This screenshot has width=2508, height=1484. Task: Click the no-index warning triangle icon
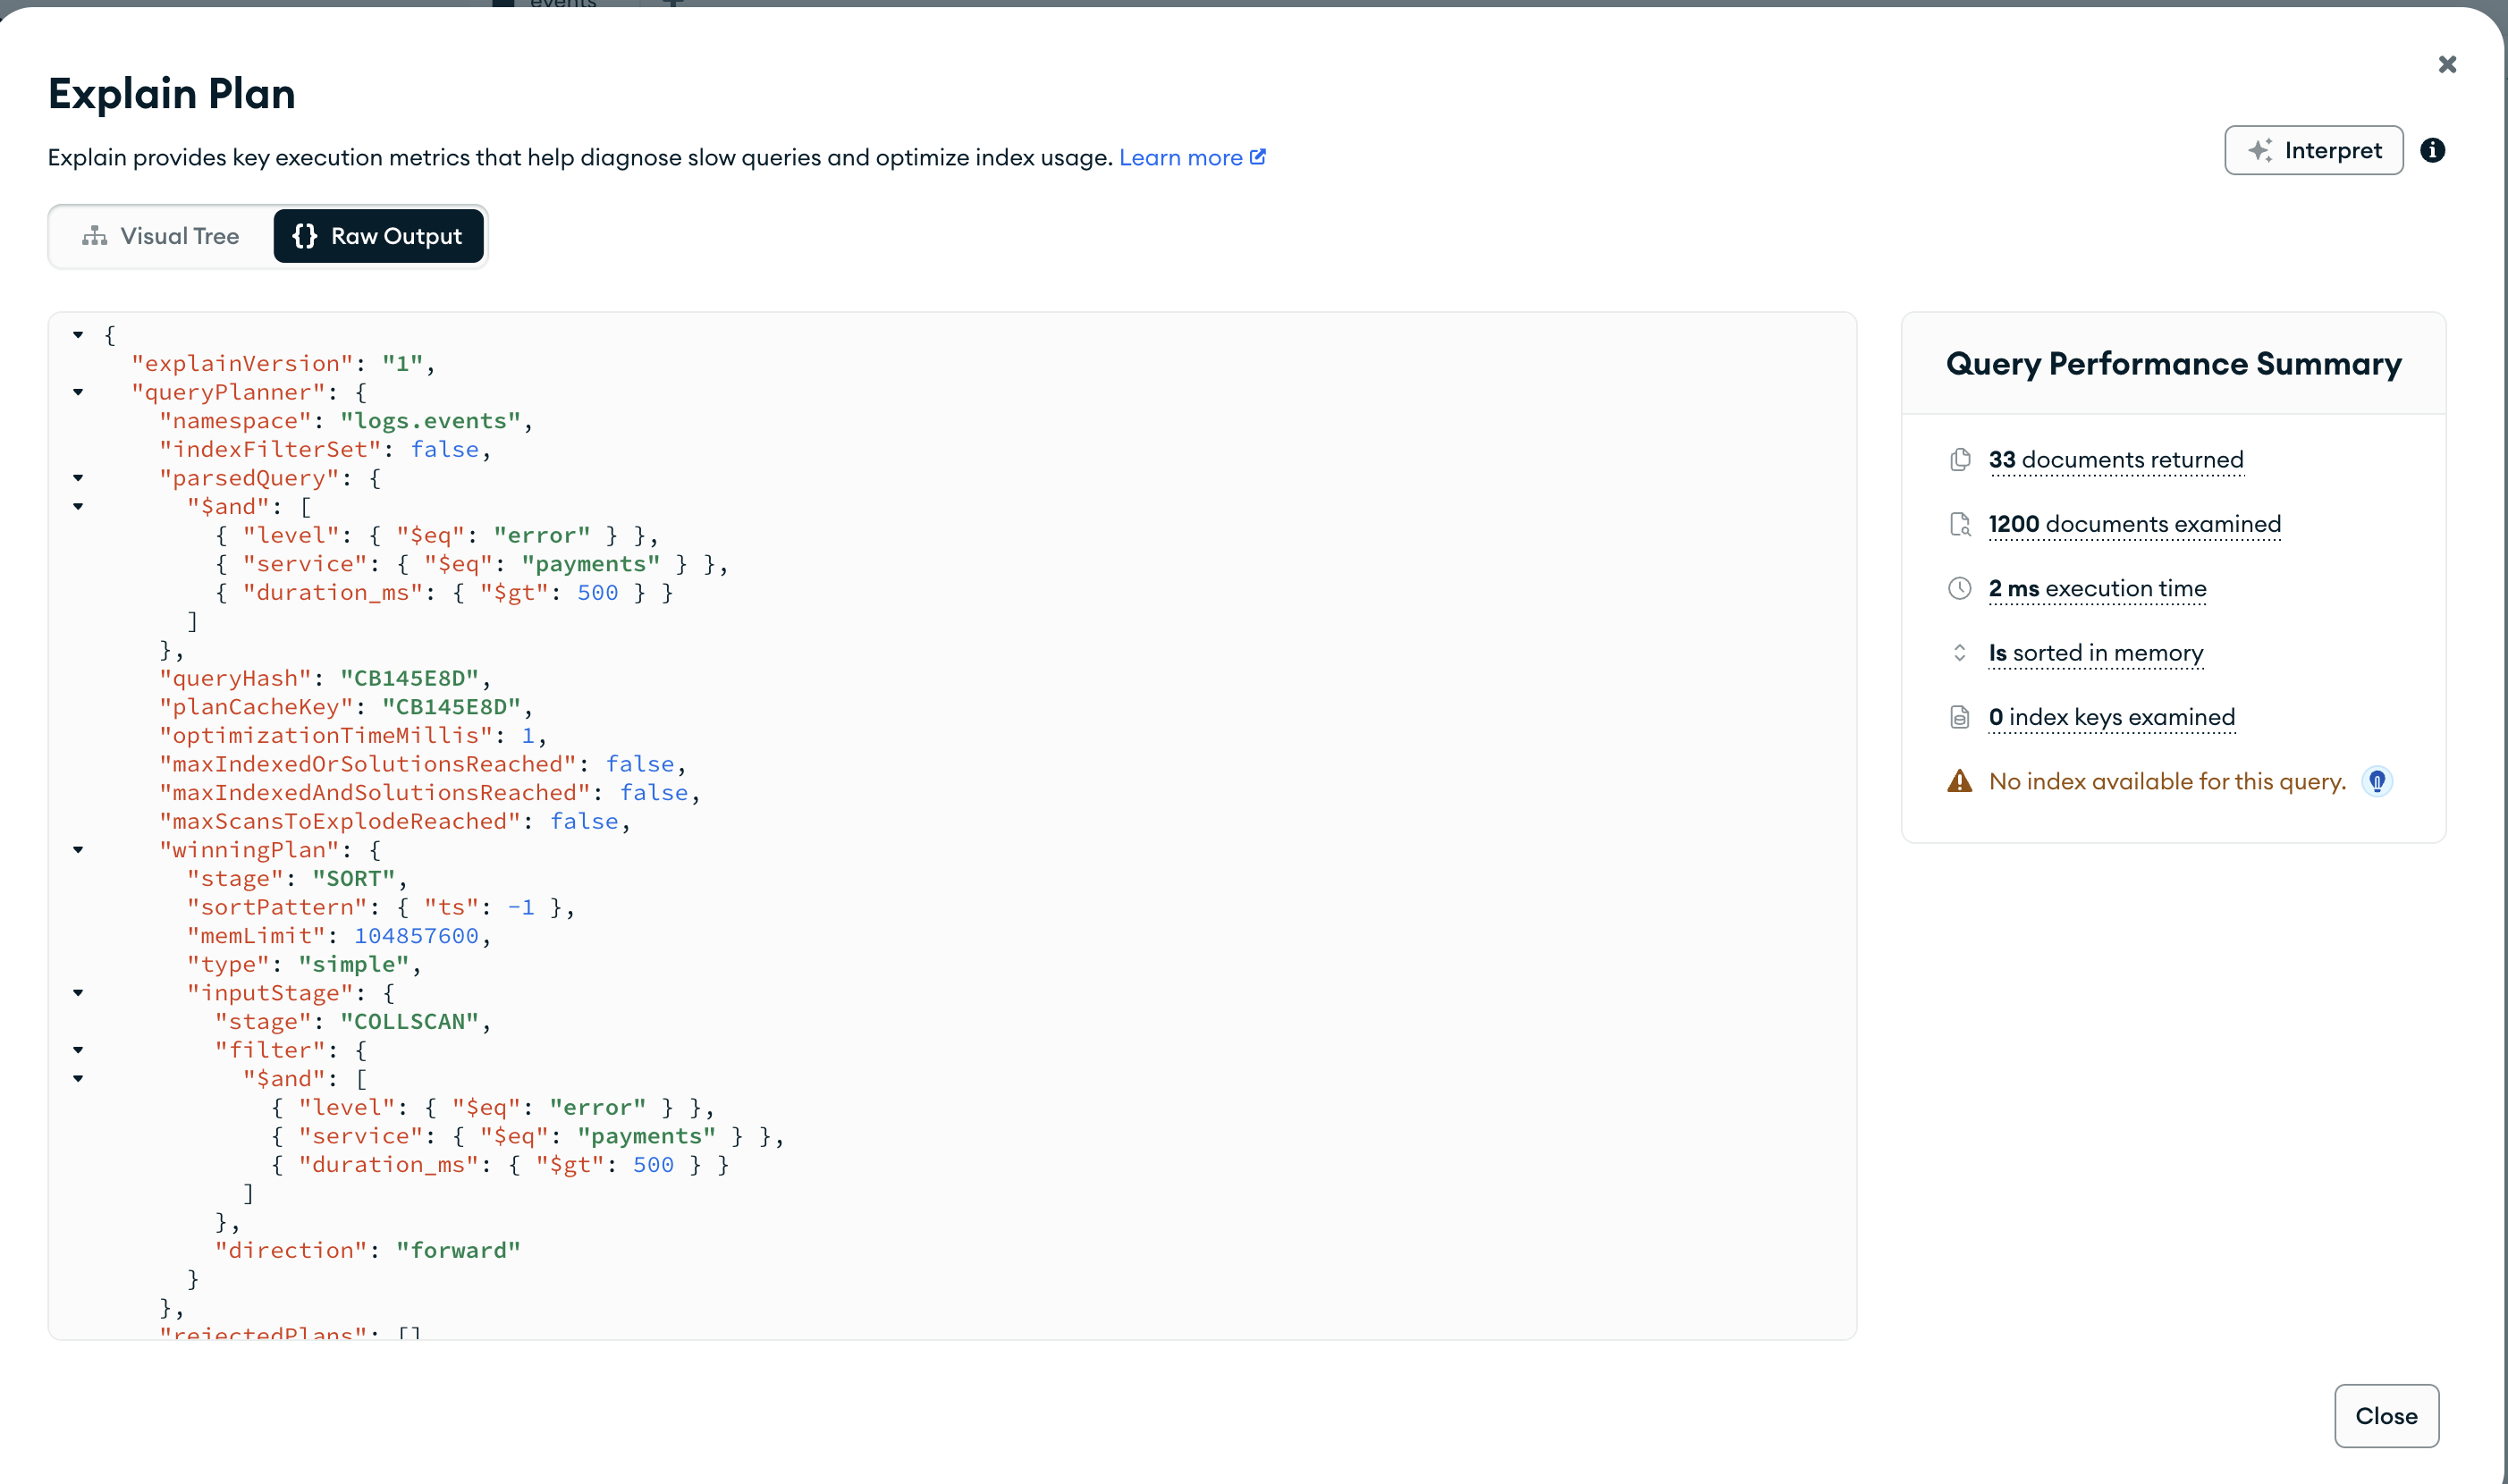(1959, 781)
